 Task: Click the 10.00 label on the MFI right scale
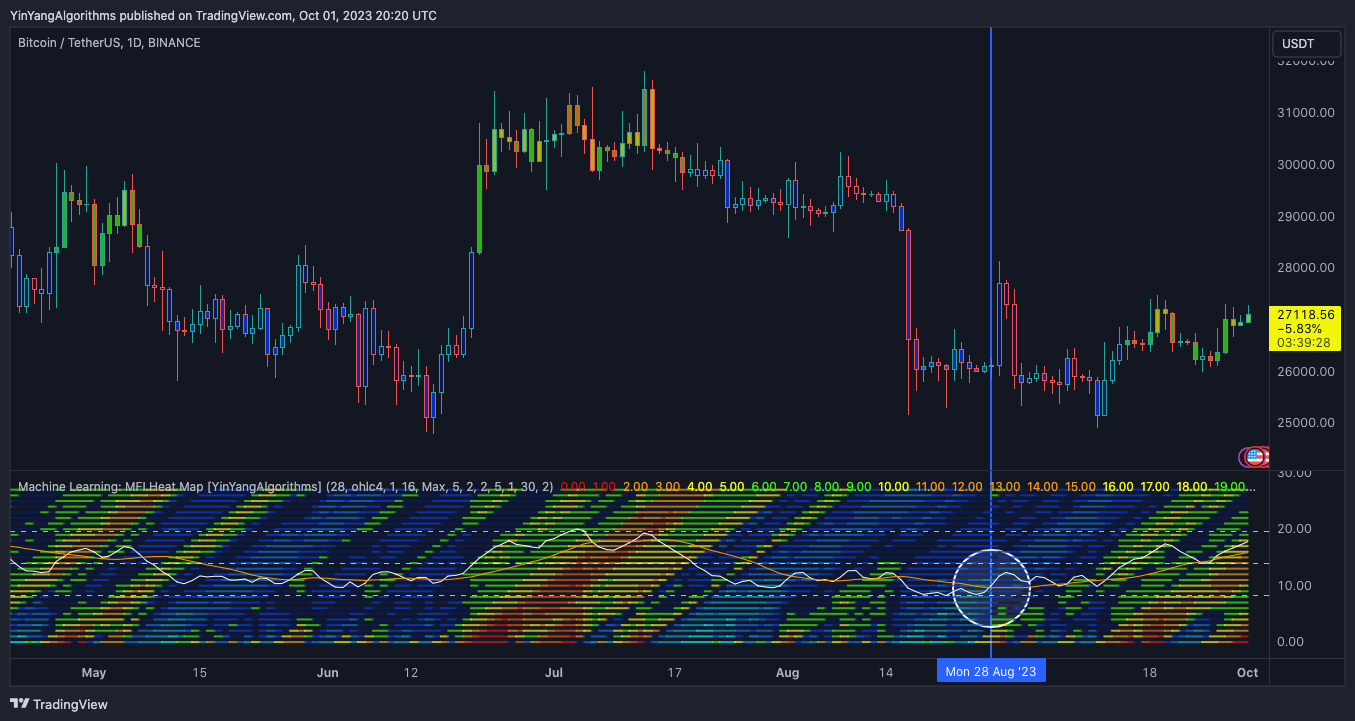[1292, 586]
